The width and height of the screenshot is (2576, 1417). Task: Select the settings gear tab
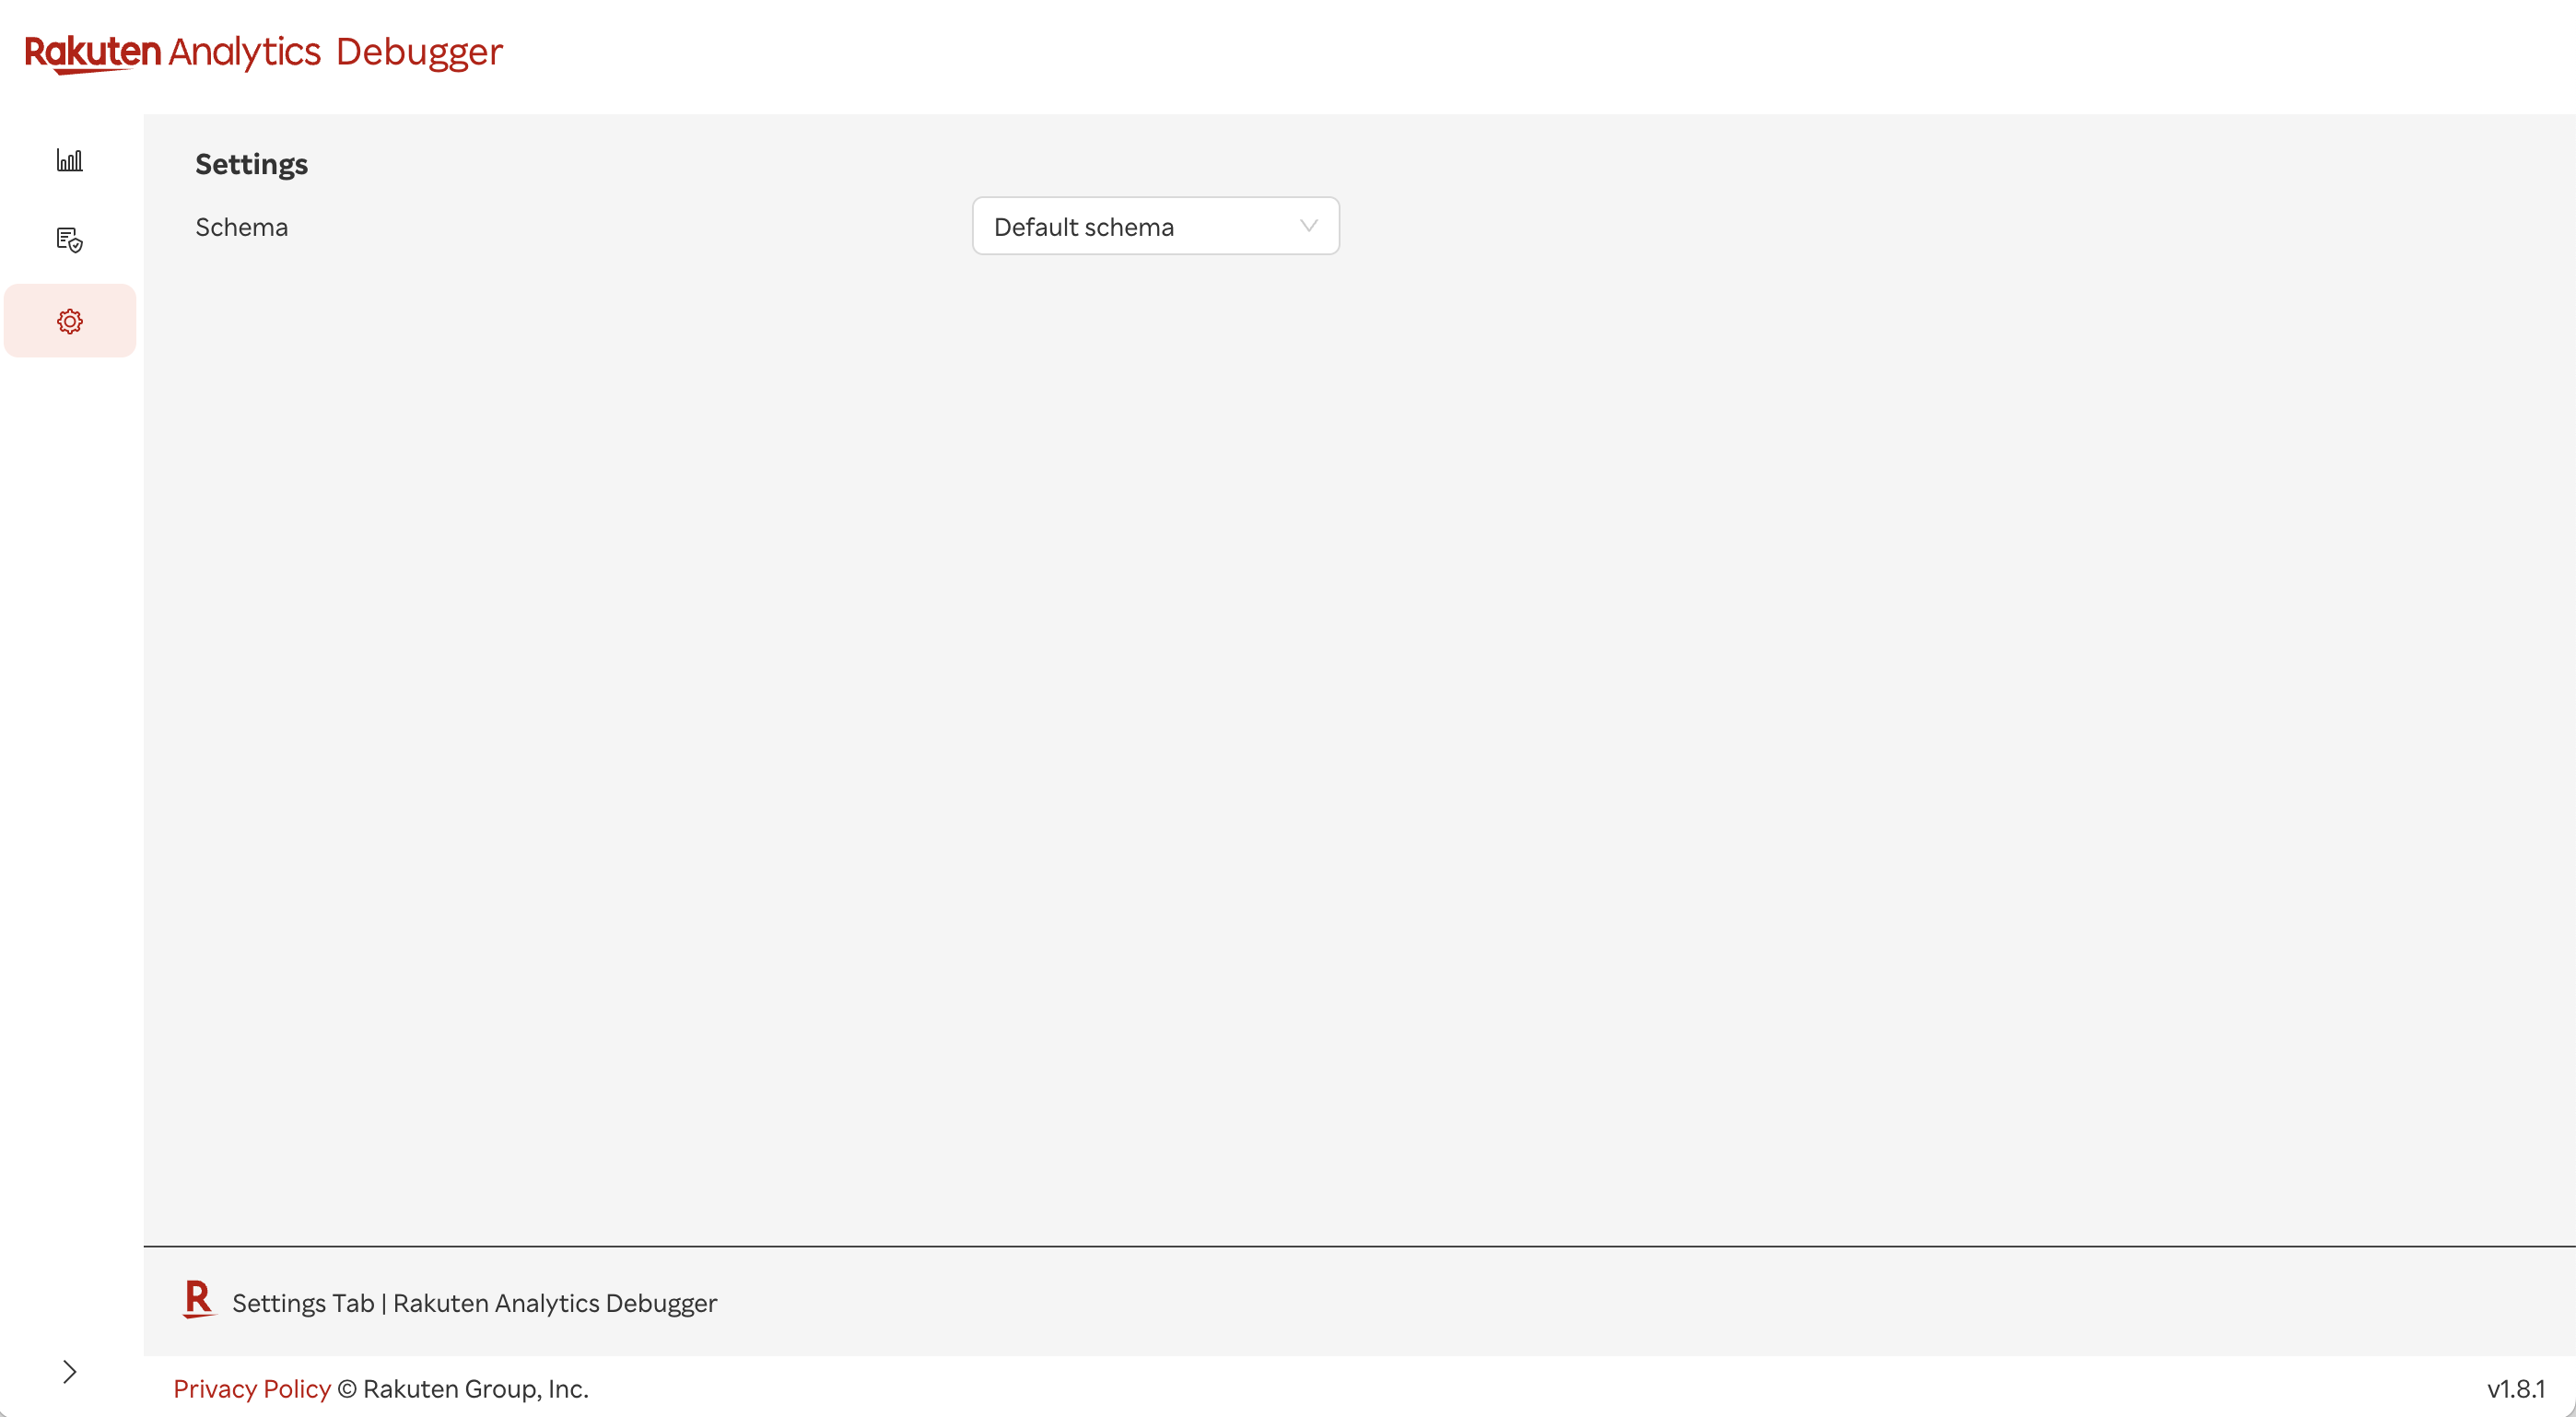coord(69,321)
